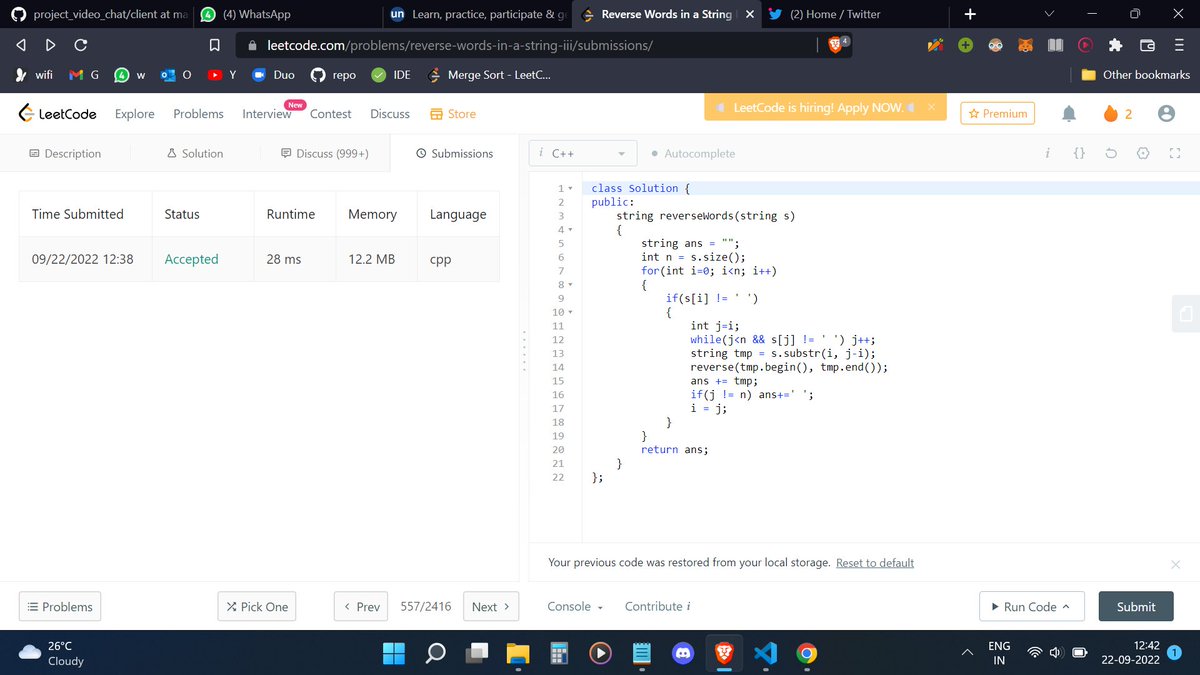
Task: Collapse code fold at line 4
Action: click(x=570, y=229)
